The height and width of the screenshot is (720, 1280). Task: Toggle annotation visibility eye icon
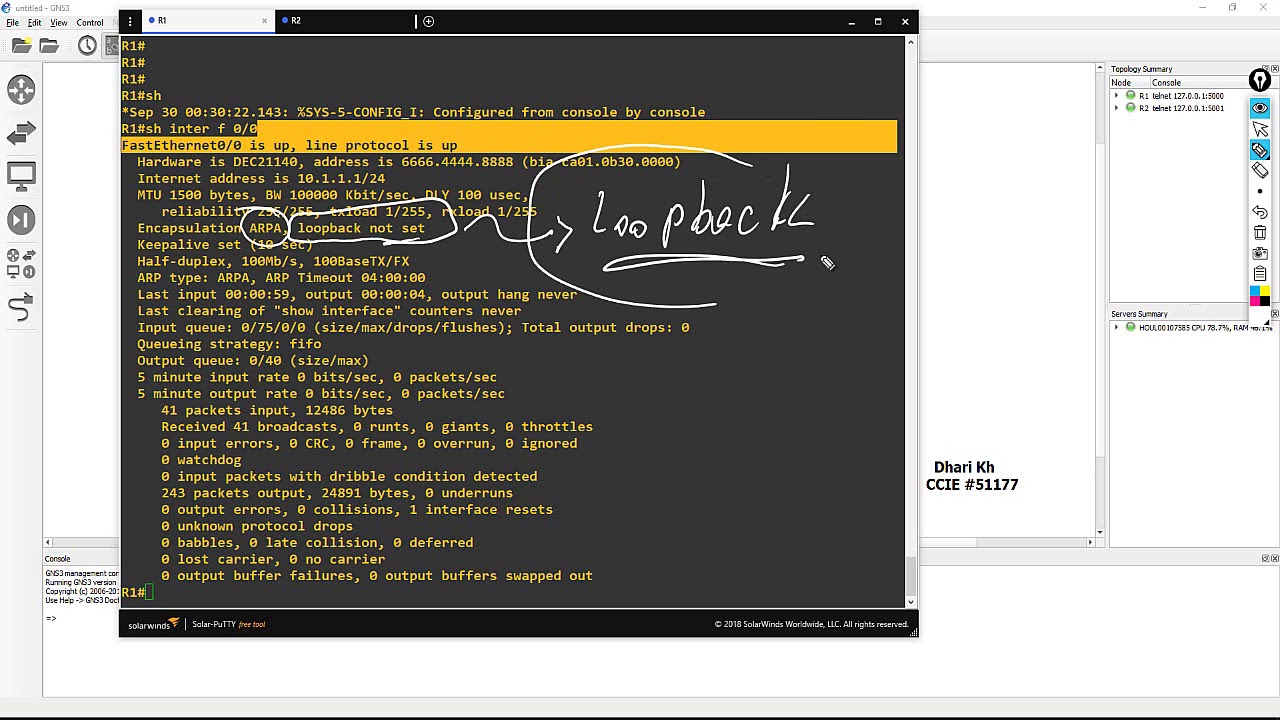point(1260,108)
